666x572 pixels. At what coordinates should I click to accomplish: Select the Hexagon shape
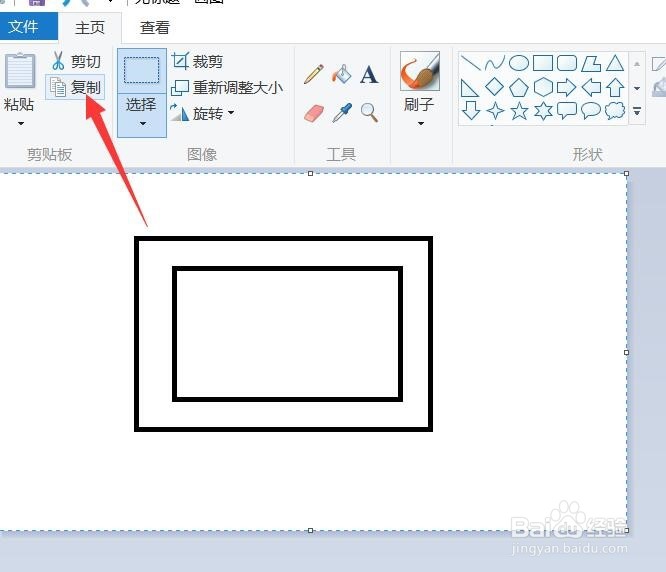(543, 87)
